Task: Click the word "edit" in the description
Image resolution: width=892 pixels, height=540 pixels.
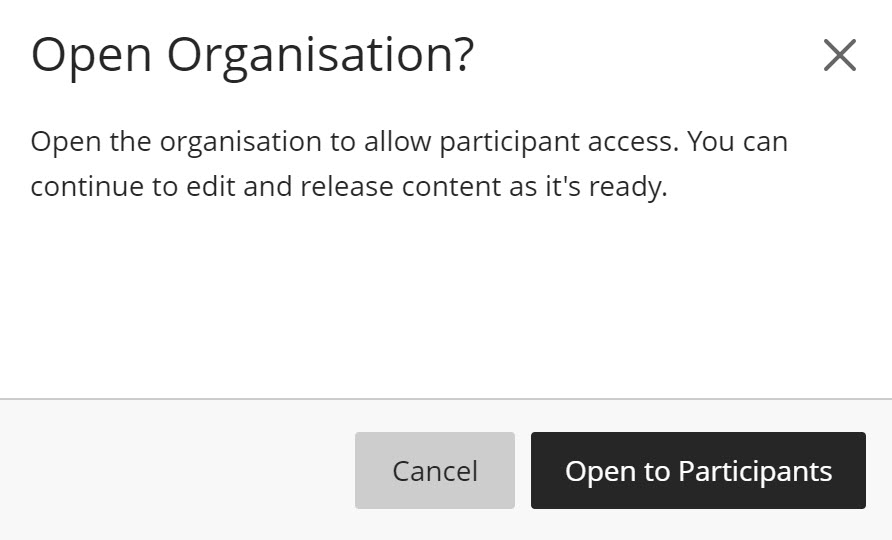Action: click(206, 187)
